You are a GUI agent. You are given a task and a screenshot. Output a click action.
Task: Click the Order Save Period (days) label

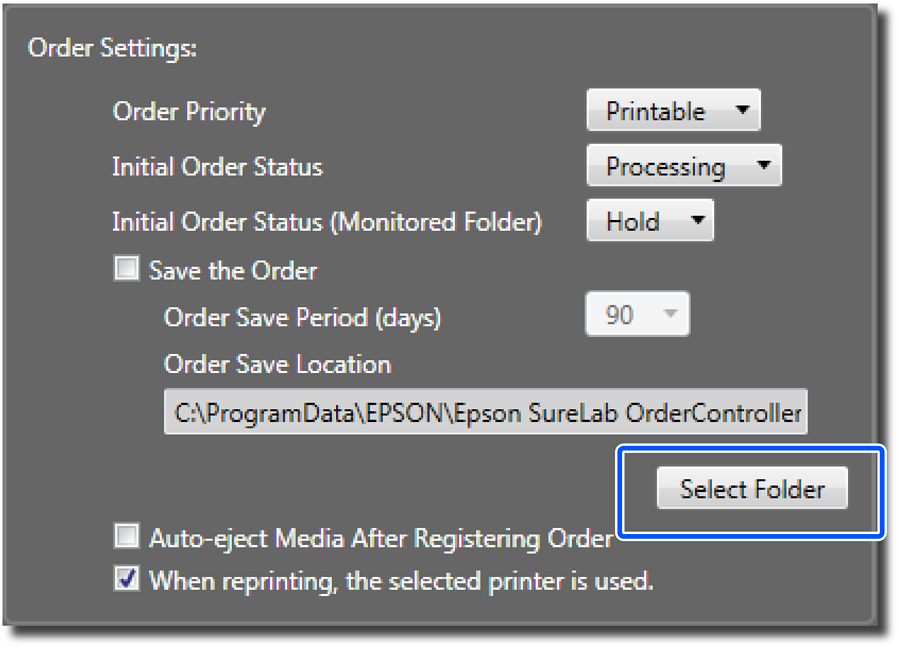point(302,317)
